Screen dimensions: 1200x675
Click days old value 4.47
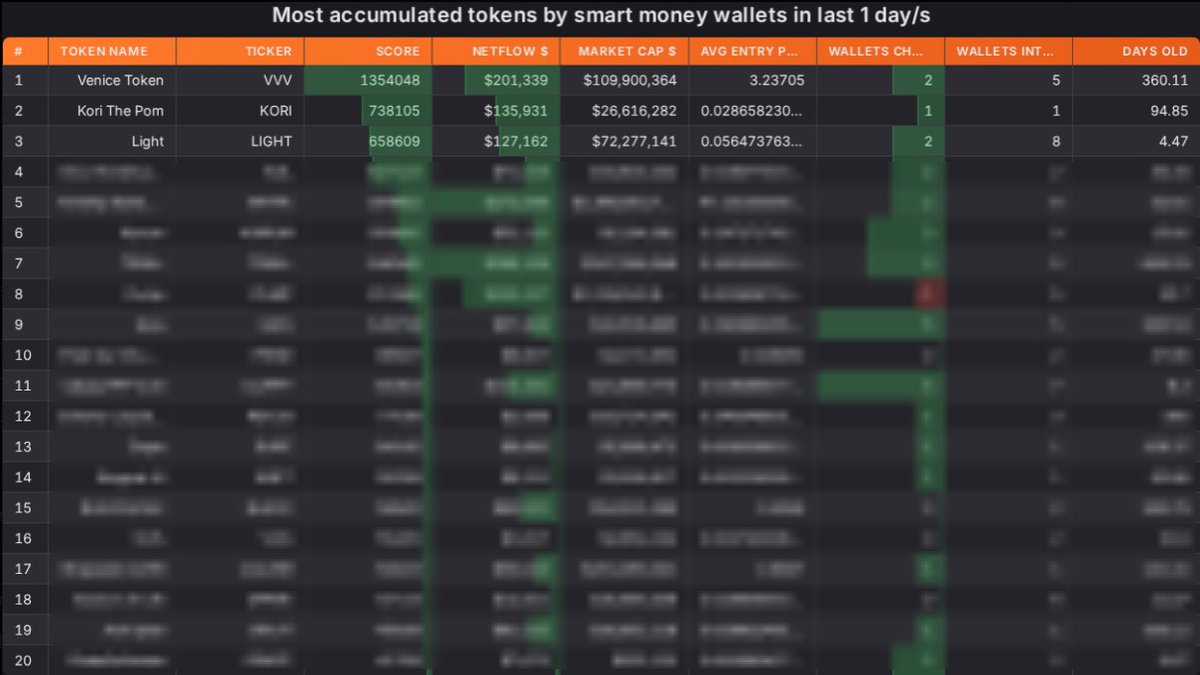coord(1173,141)
